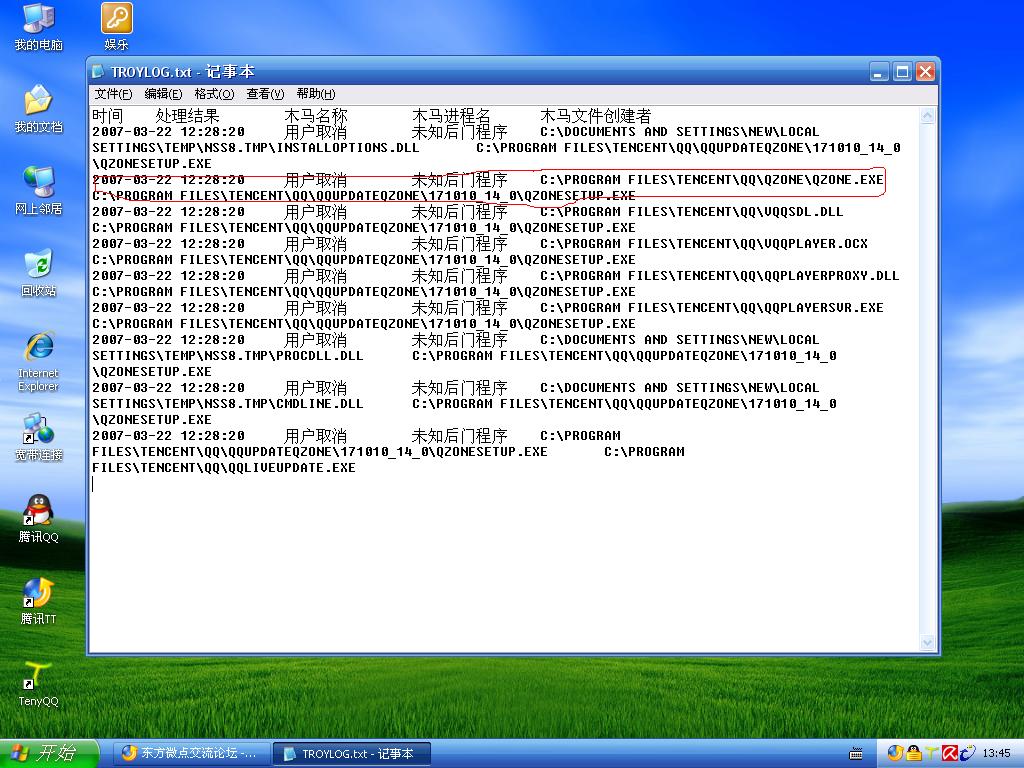Minimize the Notepad window

tap(879, 72)
